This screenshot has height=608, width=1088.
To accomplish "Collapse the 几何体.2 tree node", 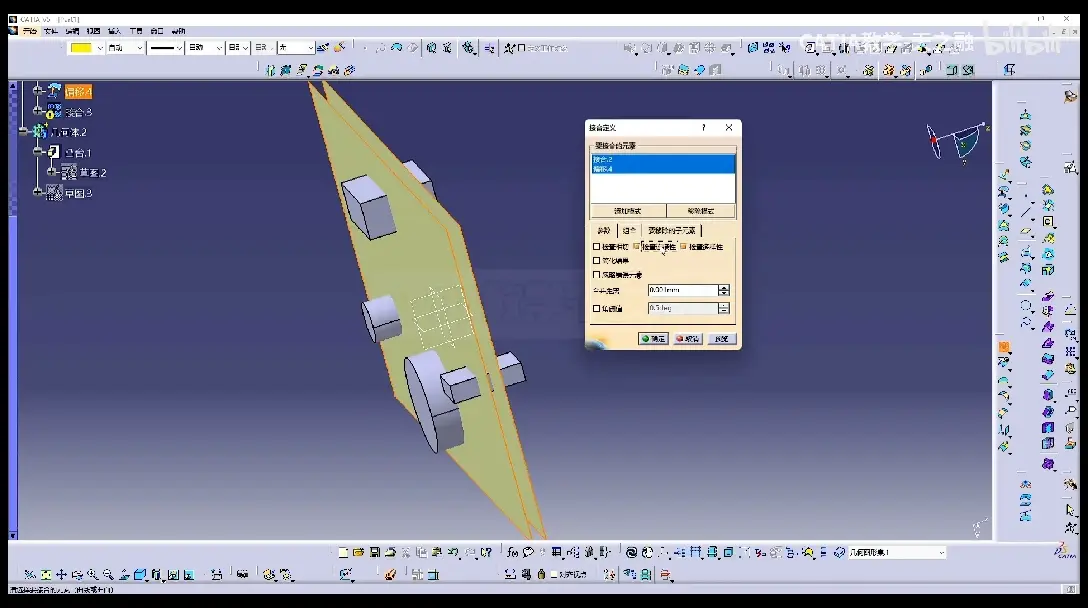I will [24, 131].
